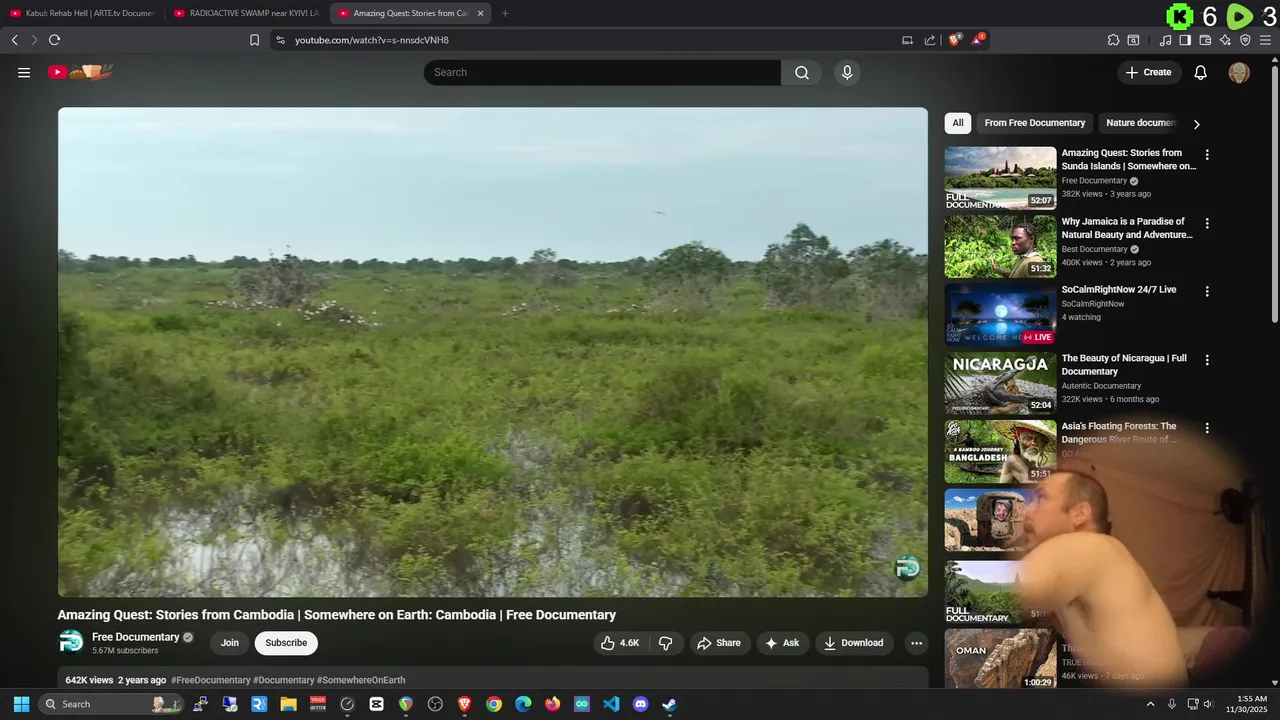Like the video with thumbs up
This screenshot has width=1280, height=720.
[x=620, y=643]
